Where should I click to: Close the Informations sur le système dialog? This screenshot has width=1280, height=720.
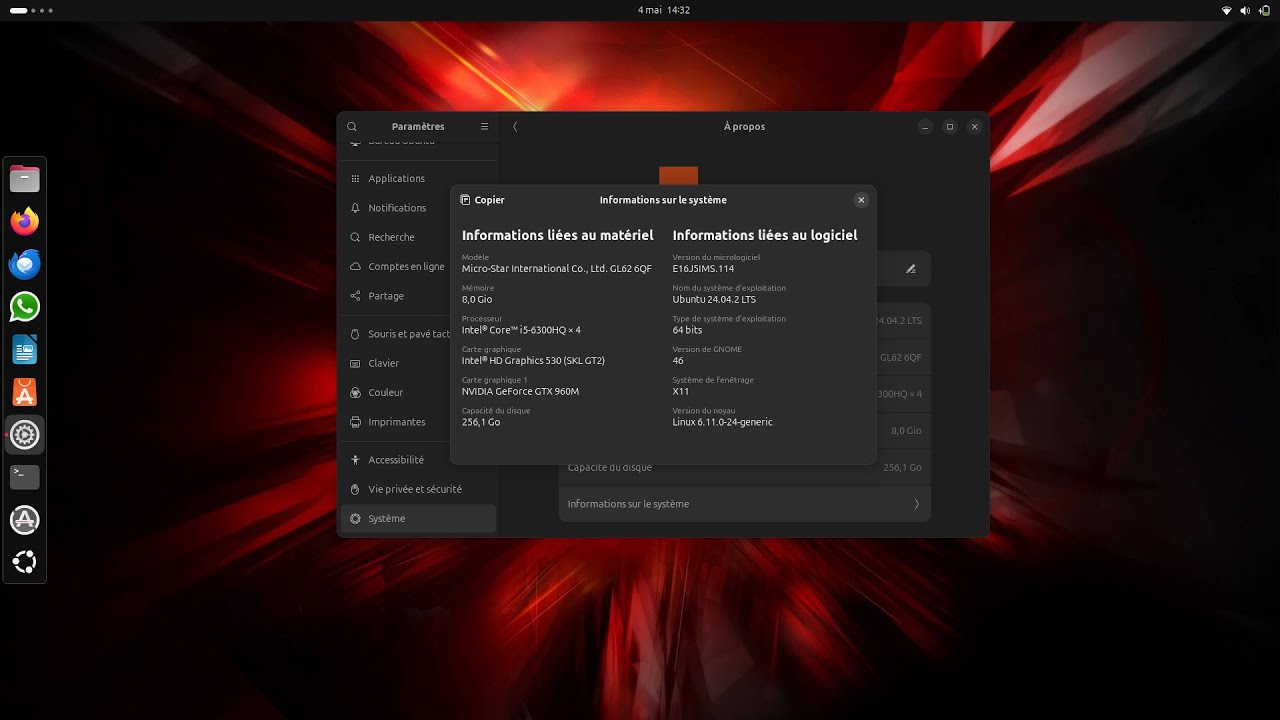click(861, 200)
